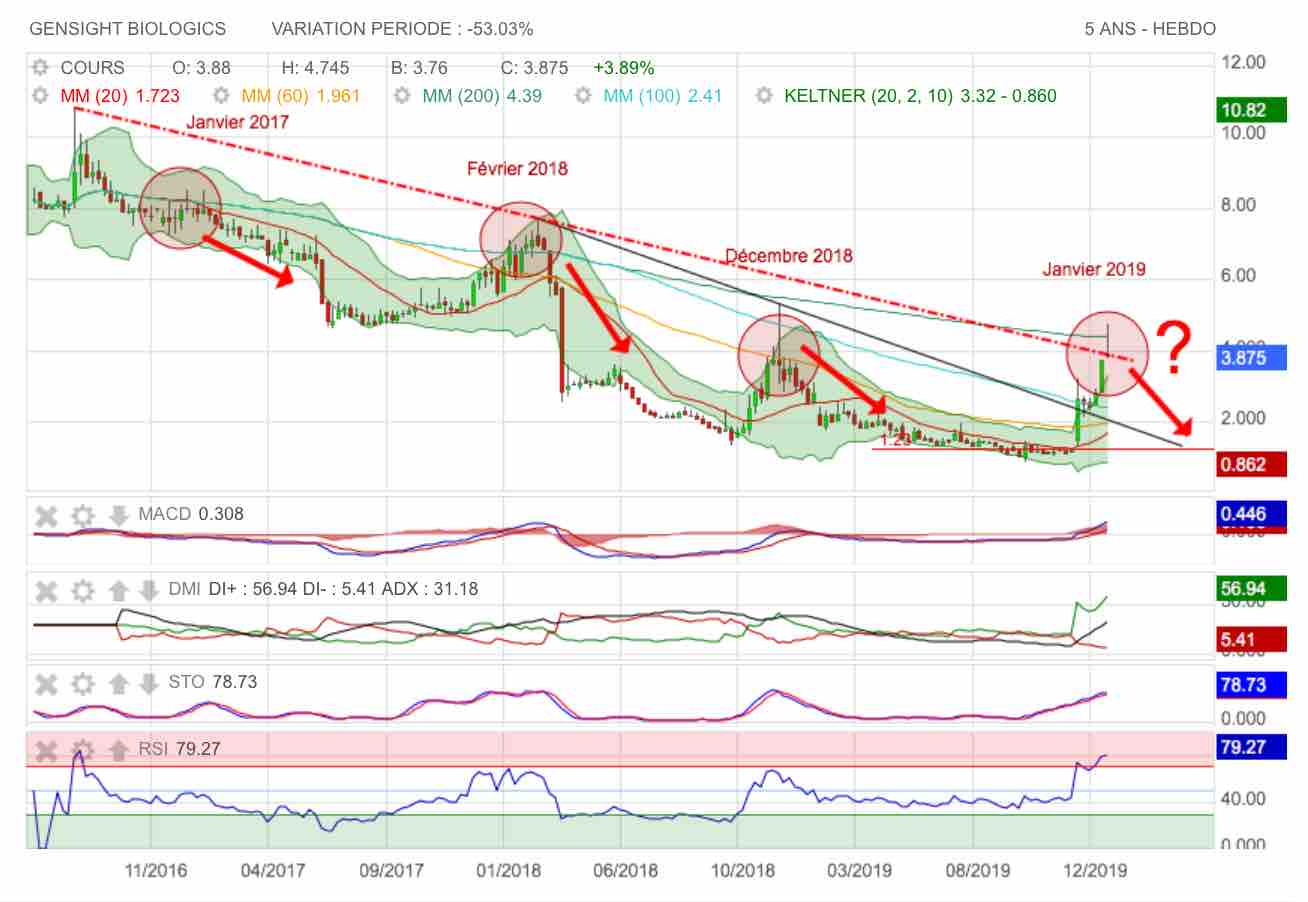
Task: Remove the RSI indicator with its X icon
Action: click(46, 749)
